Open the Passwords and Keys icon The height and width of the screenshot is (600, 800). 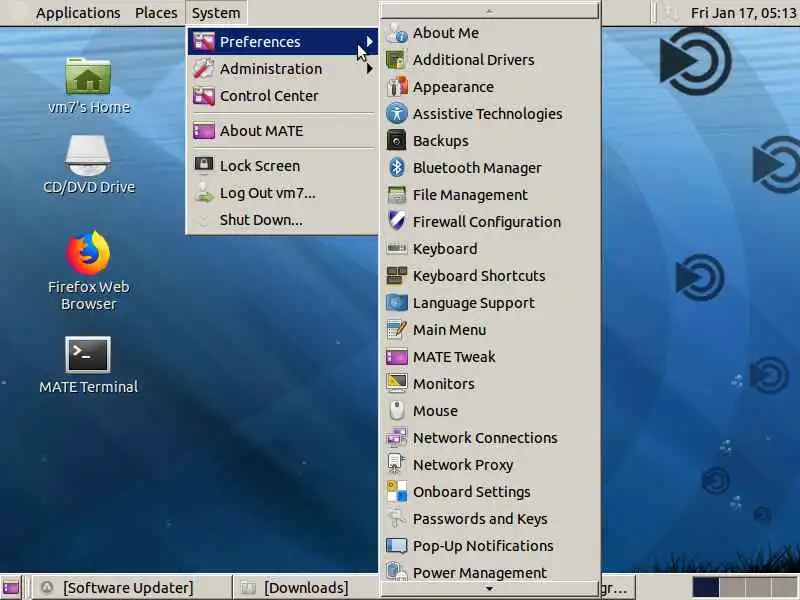(396, 518)
